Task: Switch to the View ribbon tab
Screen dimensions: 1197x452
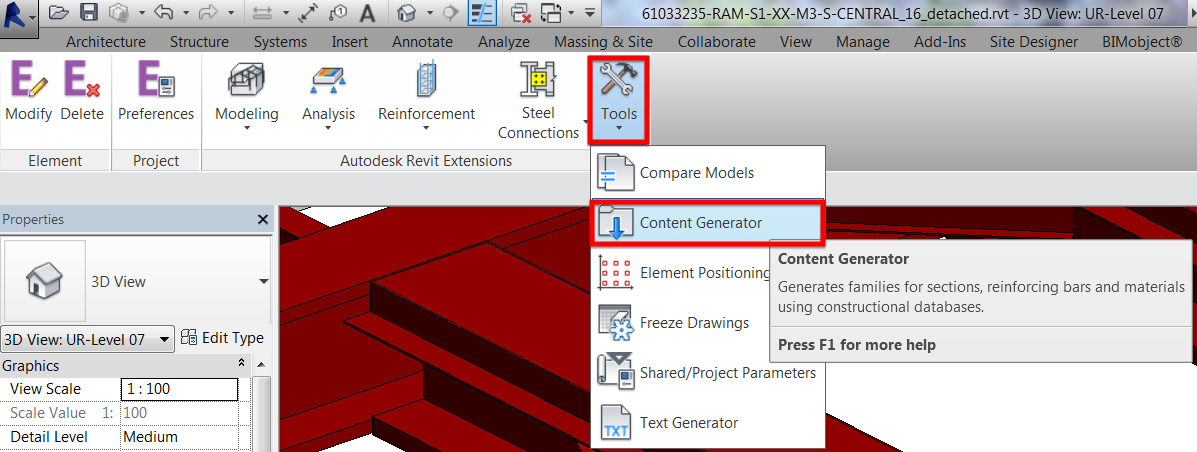Action: pos(796,42)
